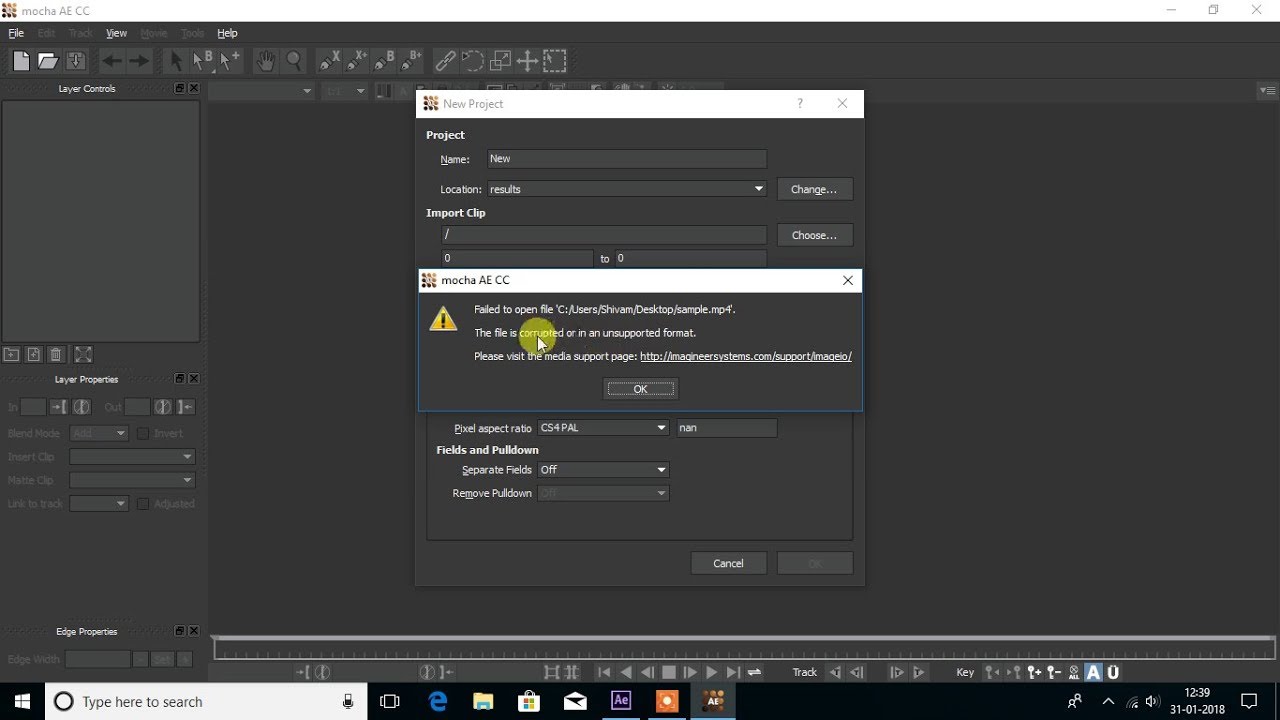
Task: Click Delete Keyframe key-minus icon
Action: point(1054,673)
